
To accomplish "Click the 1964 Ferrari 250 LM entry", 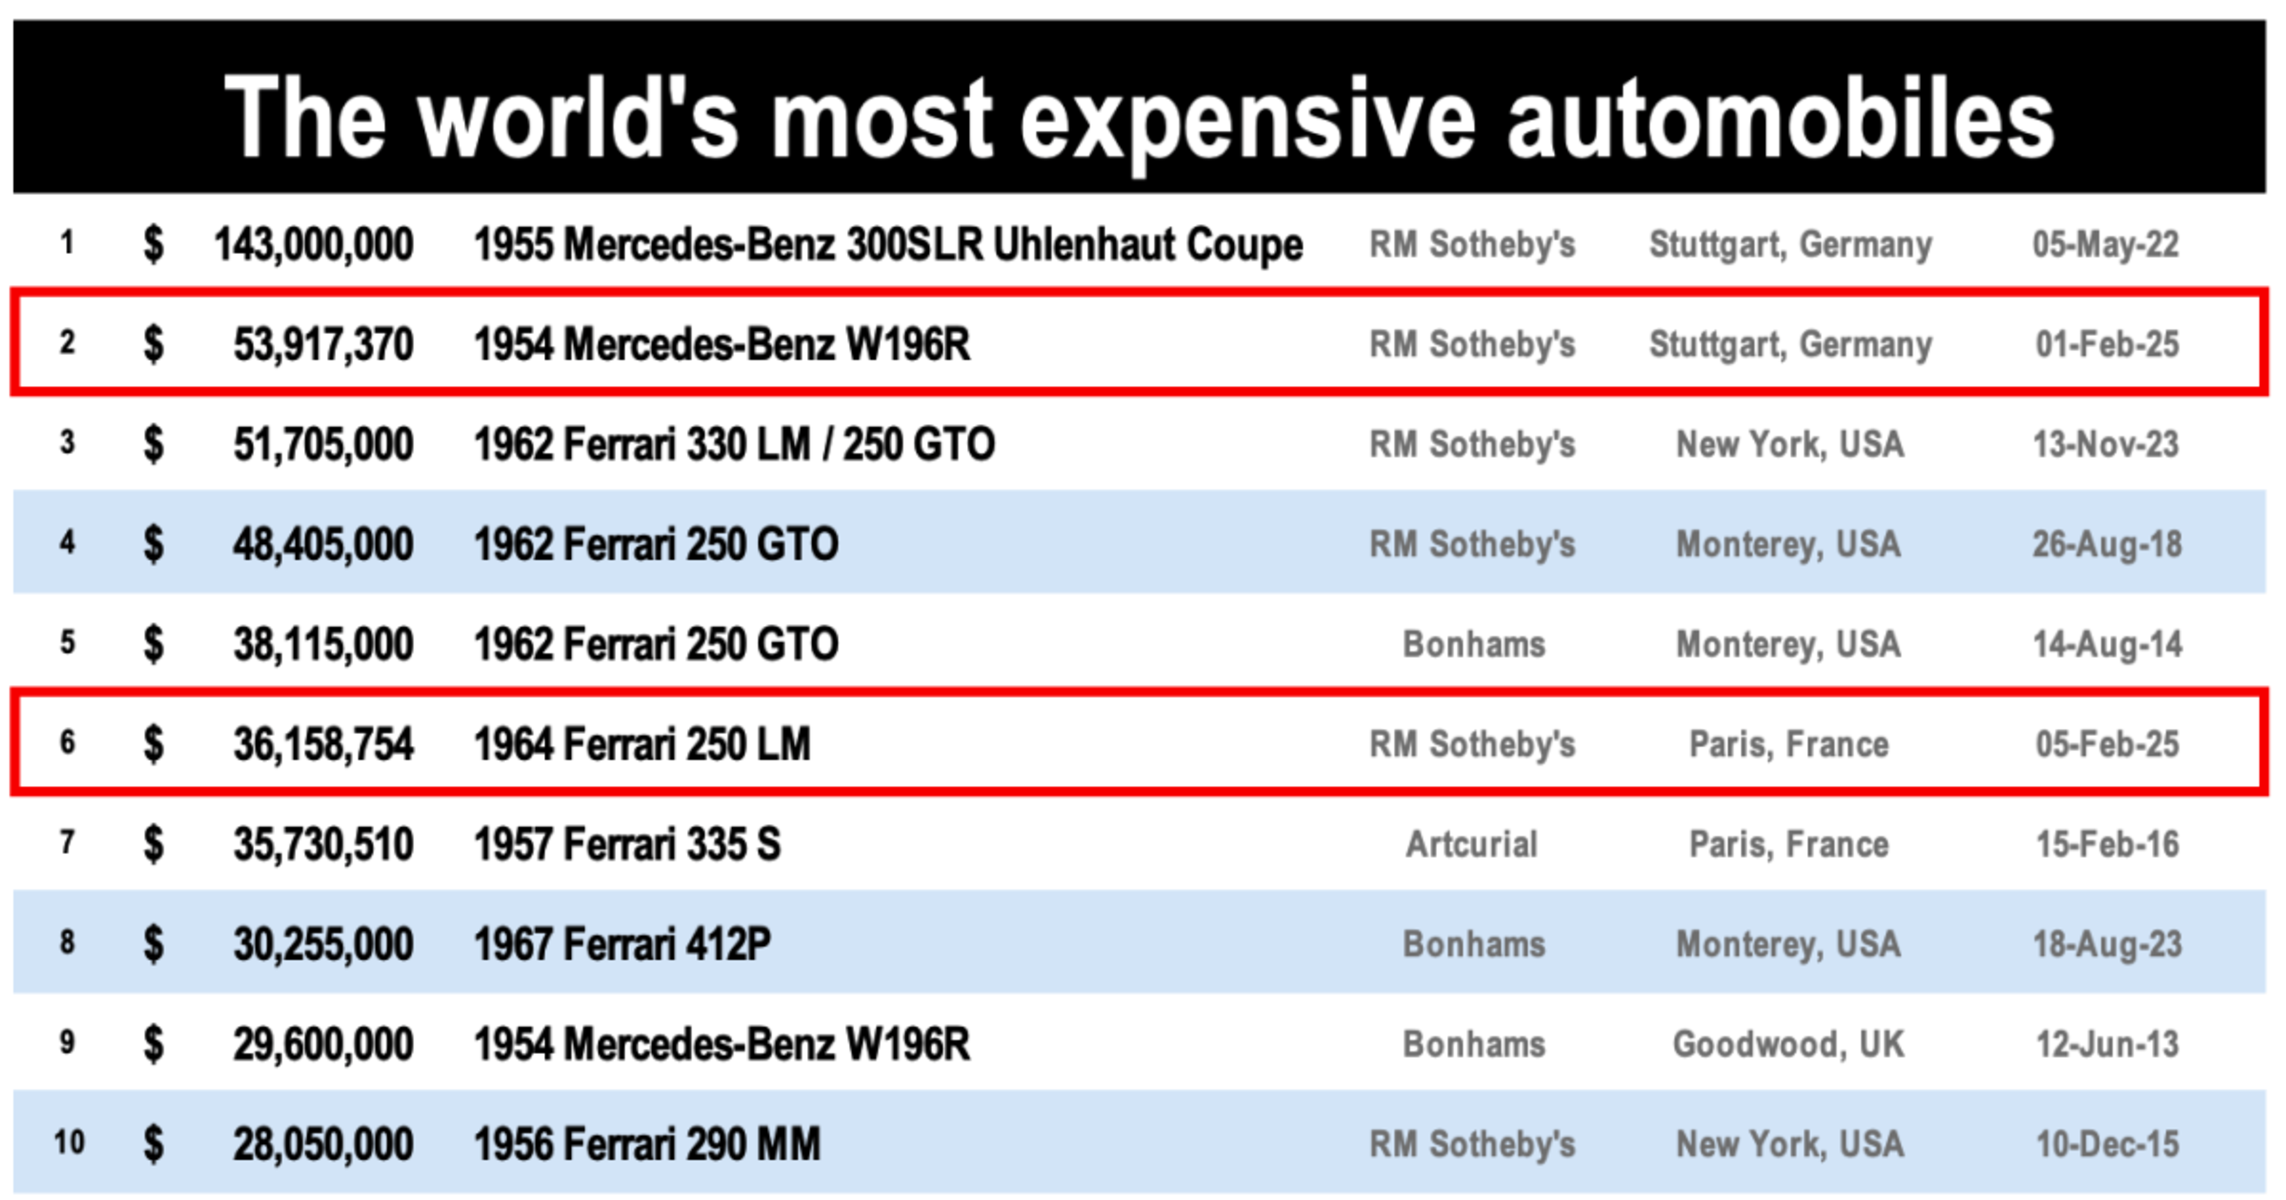I will (642, 745).
